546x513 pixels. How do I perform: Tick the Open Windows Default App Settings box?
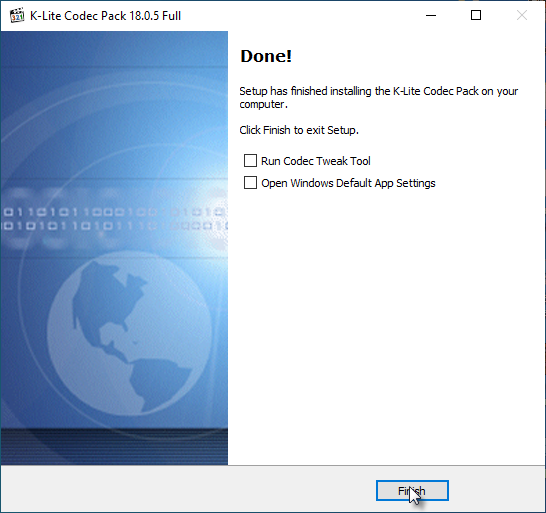[x=250, y=183]
